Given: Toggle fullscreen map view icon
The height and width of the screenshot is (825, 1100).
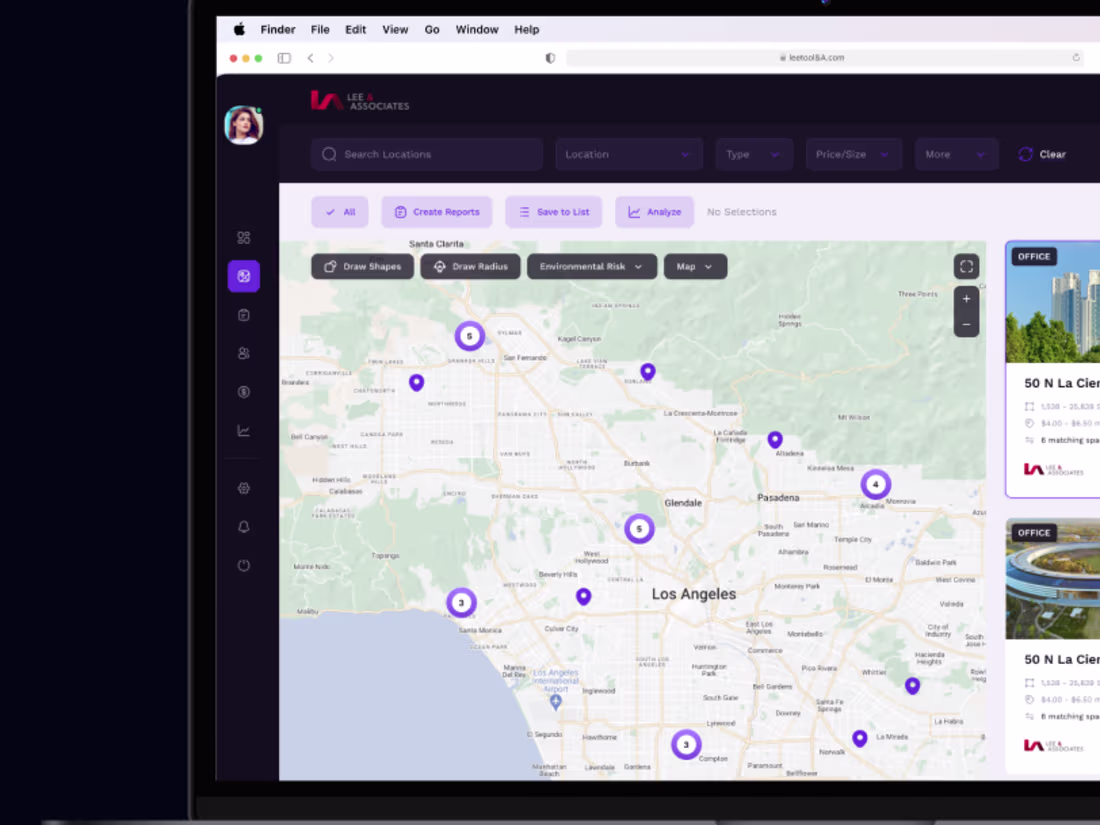Looking at the screenshot, I should [x=966, y=267].
